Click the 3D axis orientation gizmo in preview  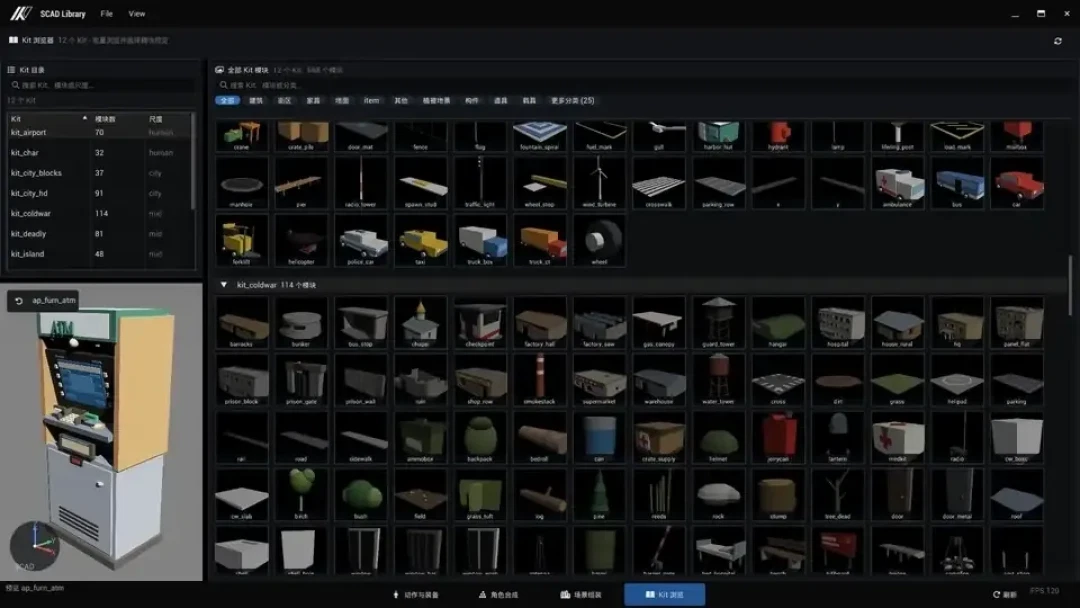34,545
